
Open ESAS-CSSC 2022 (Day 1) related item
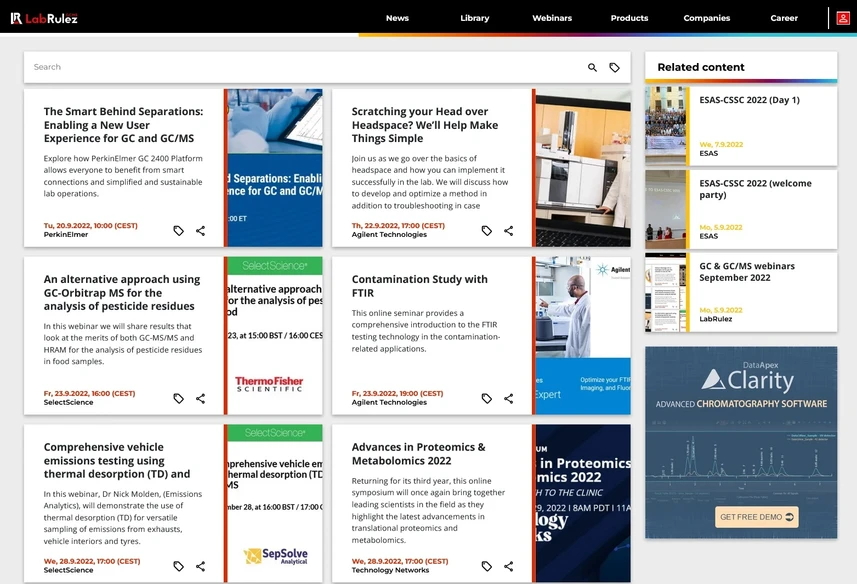click(749, 100)
